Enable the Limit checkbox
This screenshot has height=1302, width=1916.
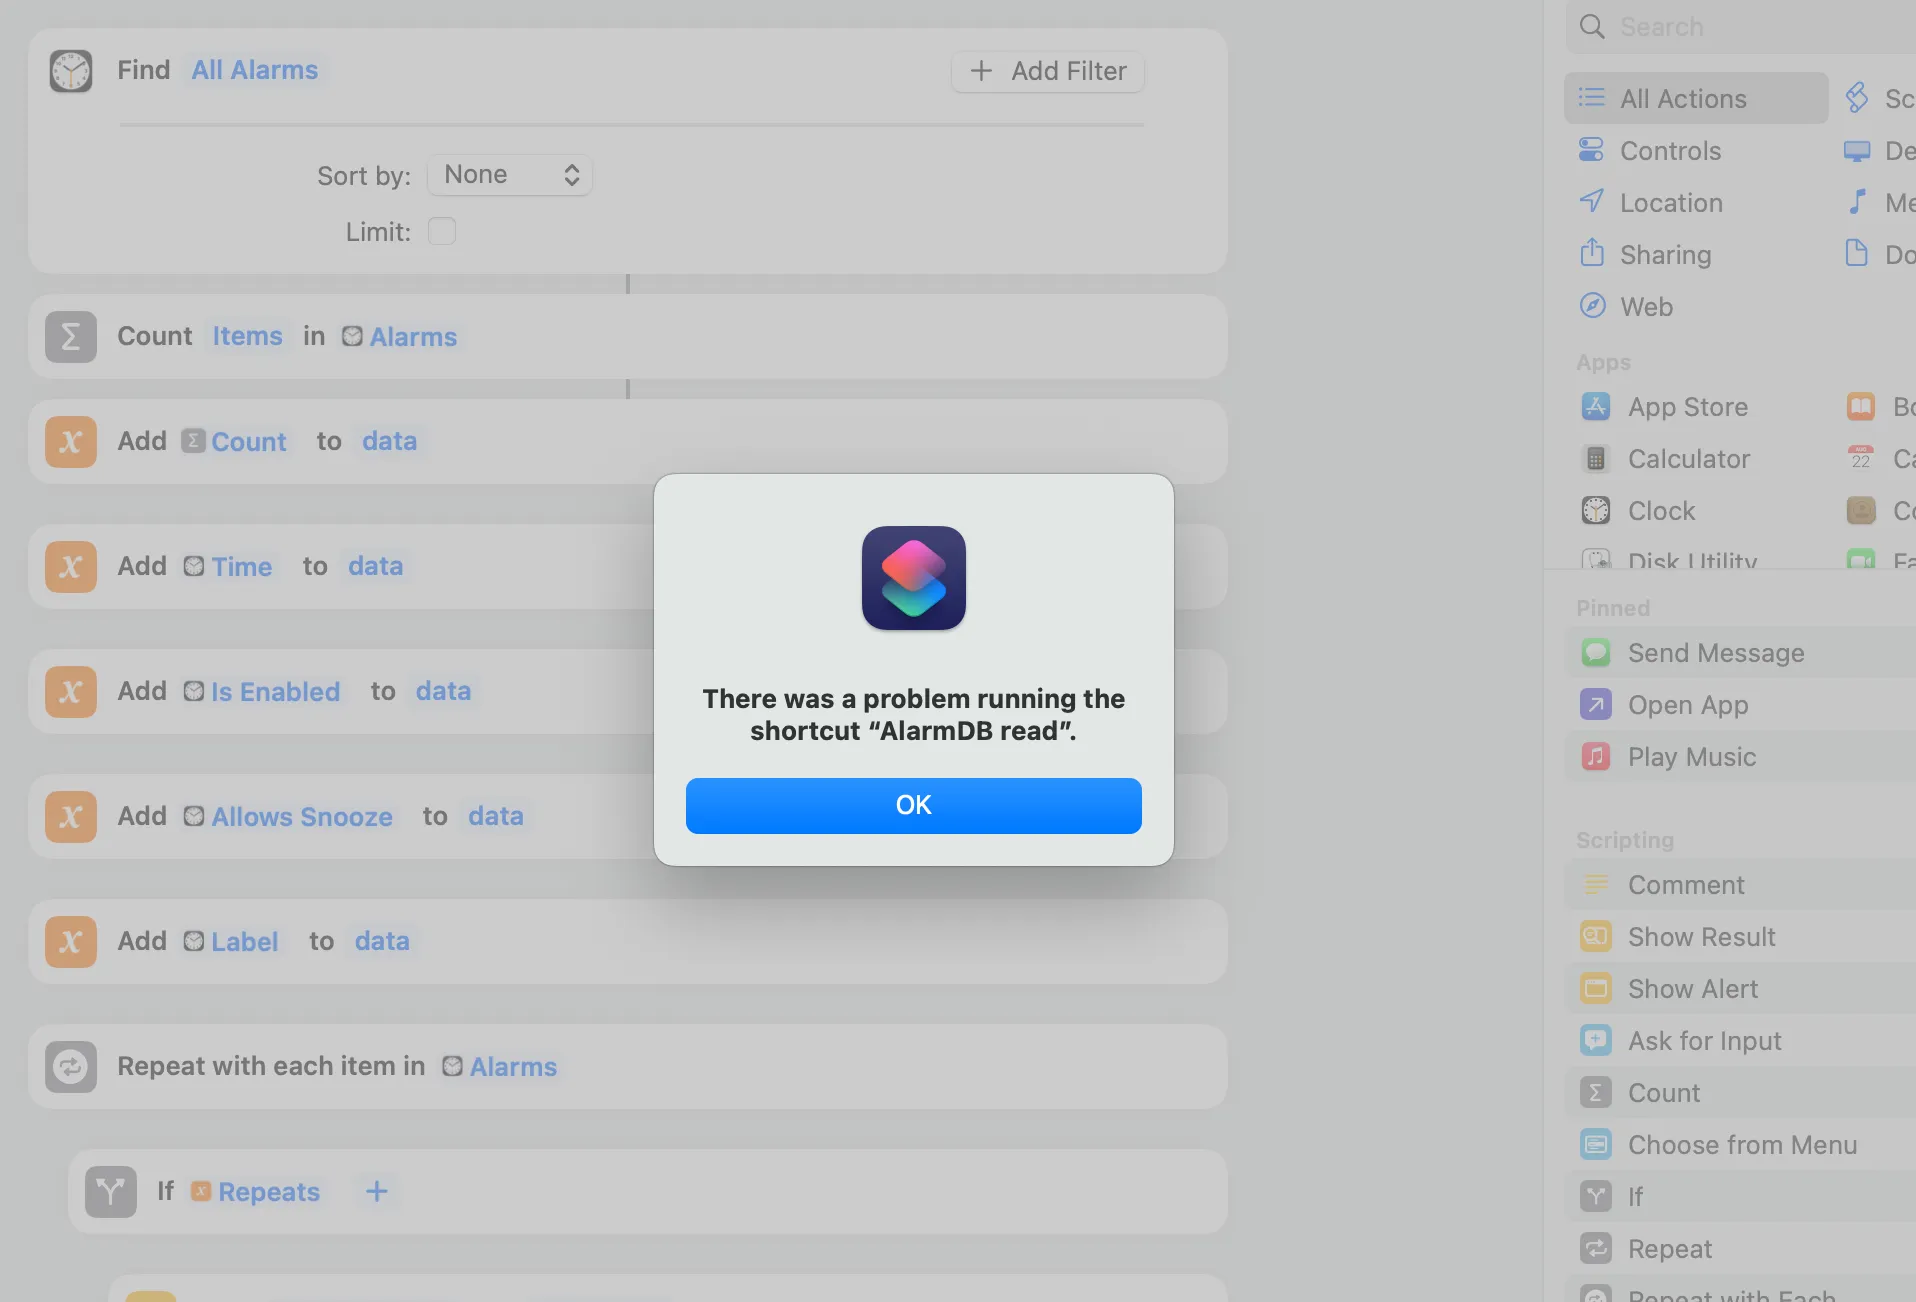point(441,231)
